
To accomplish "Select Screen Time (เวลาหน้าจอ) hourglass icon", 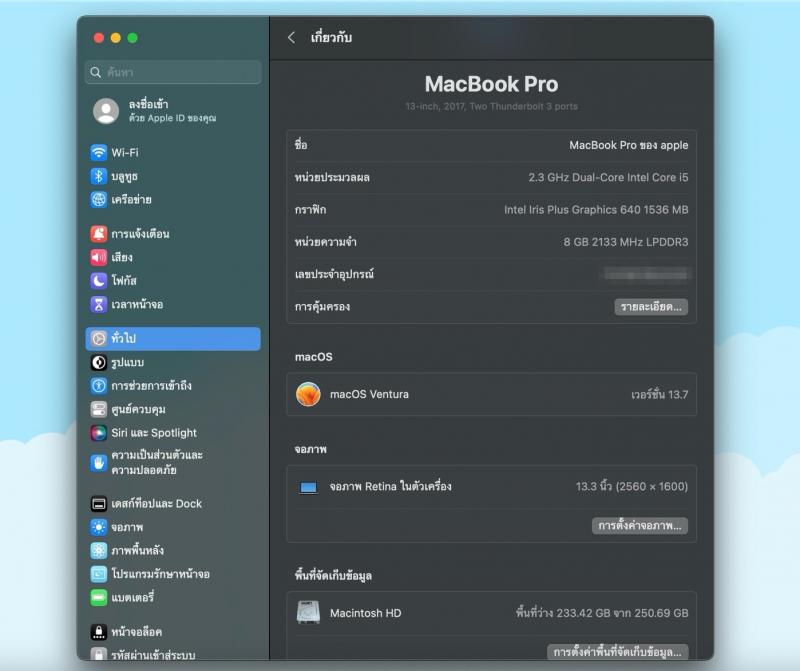I will (99, 304).
